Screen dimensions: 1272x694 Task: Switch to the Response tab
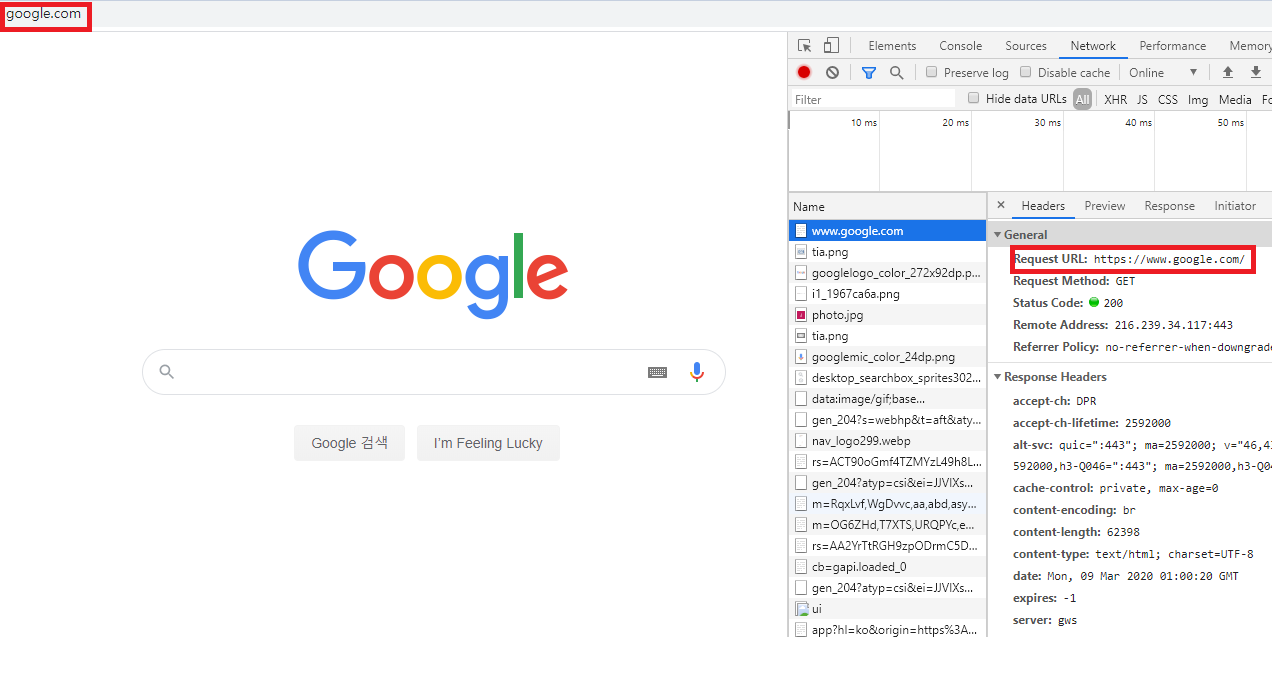(x=1170, y=206)
